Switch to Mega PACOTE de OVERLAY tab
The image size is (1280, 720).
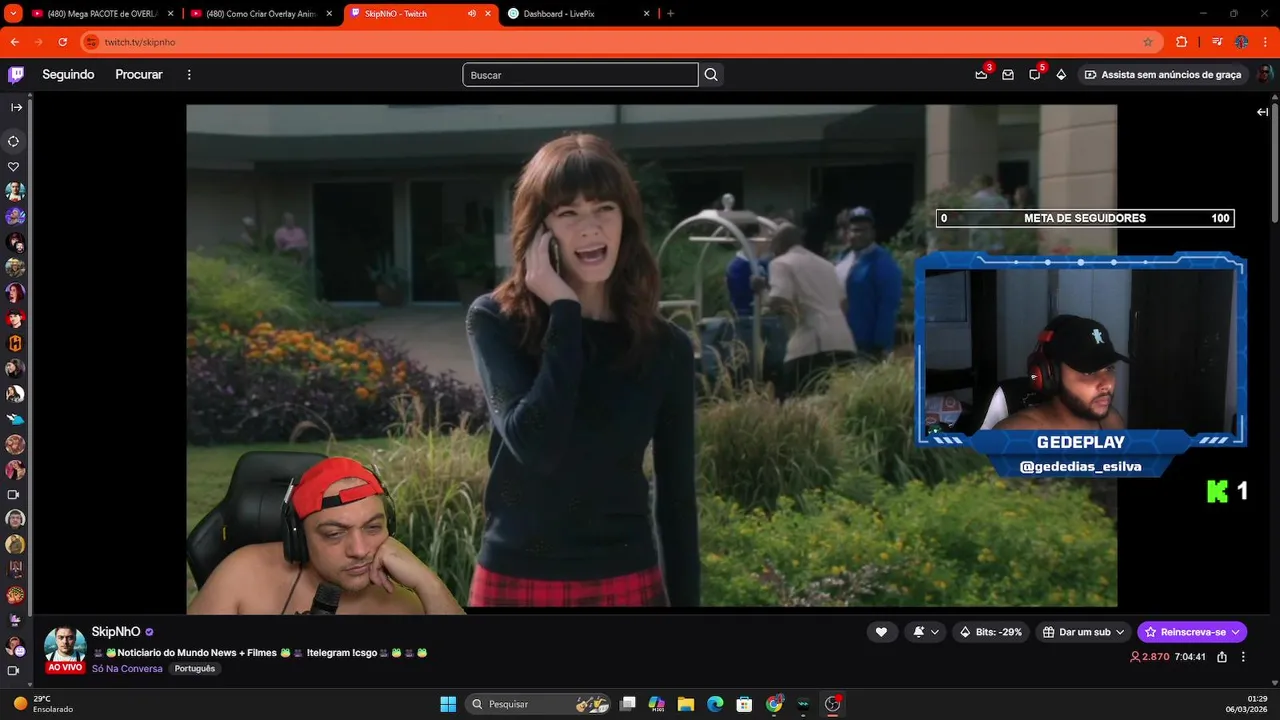pos(102,14)
